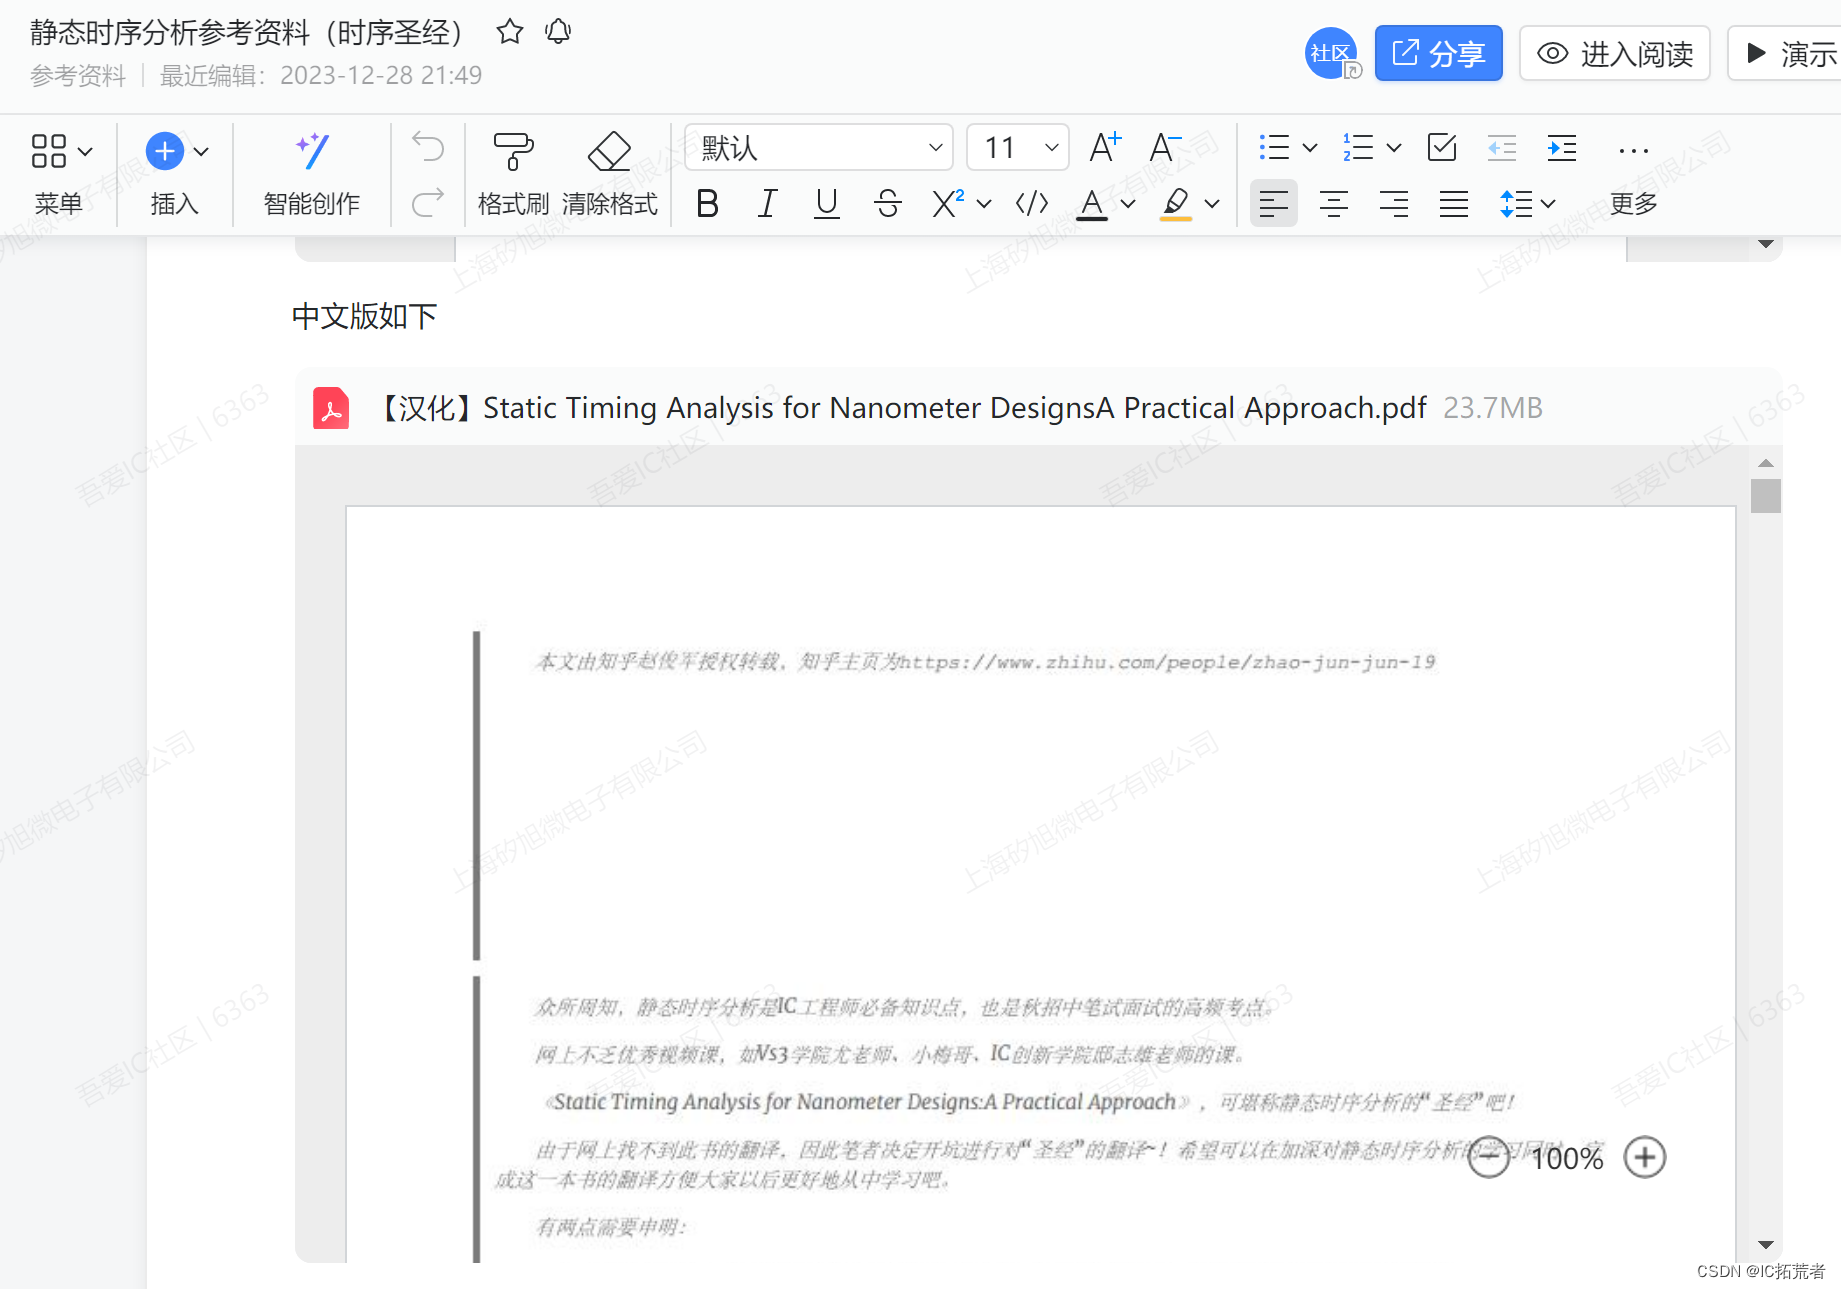
Task: Open the community avatar badge
Action: (1332, 53)
